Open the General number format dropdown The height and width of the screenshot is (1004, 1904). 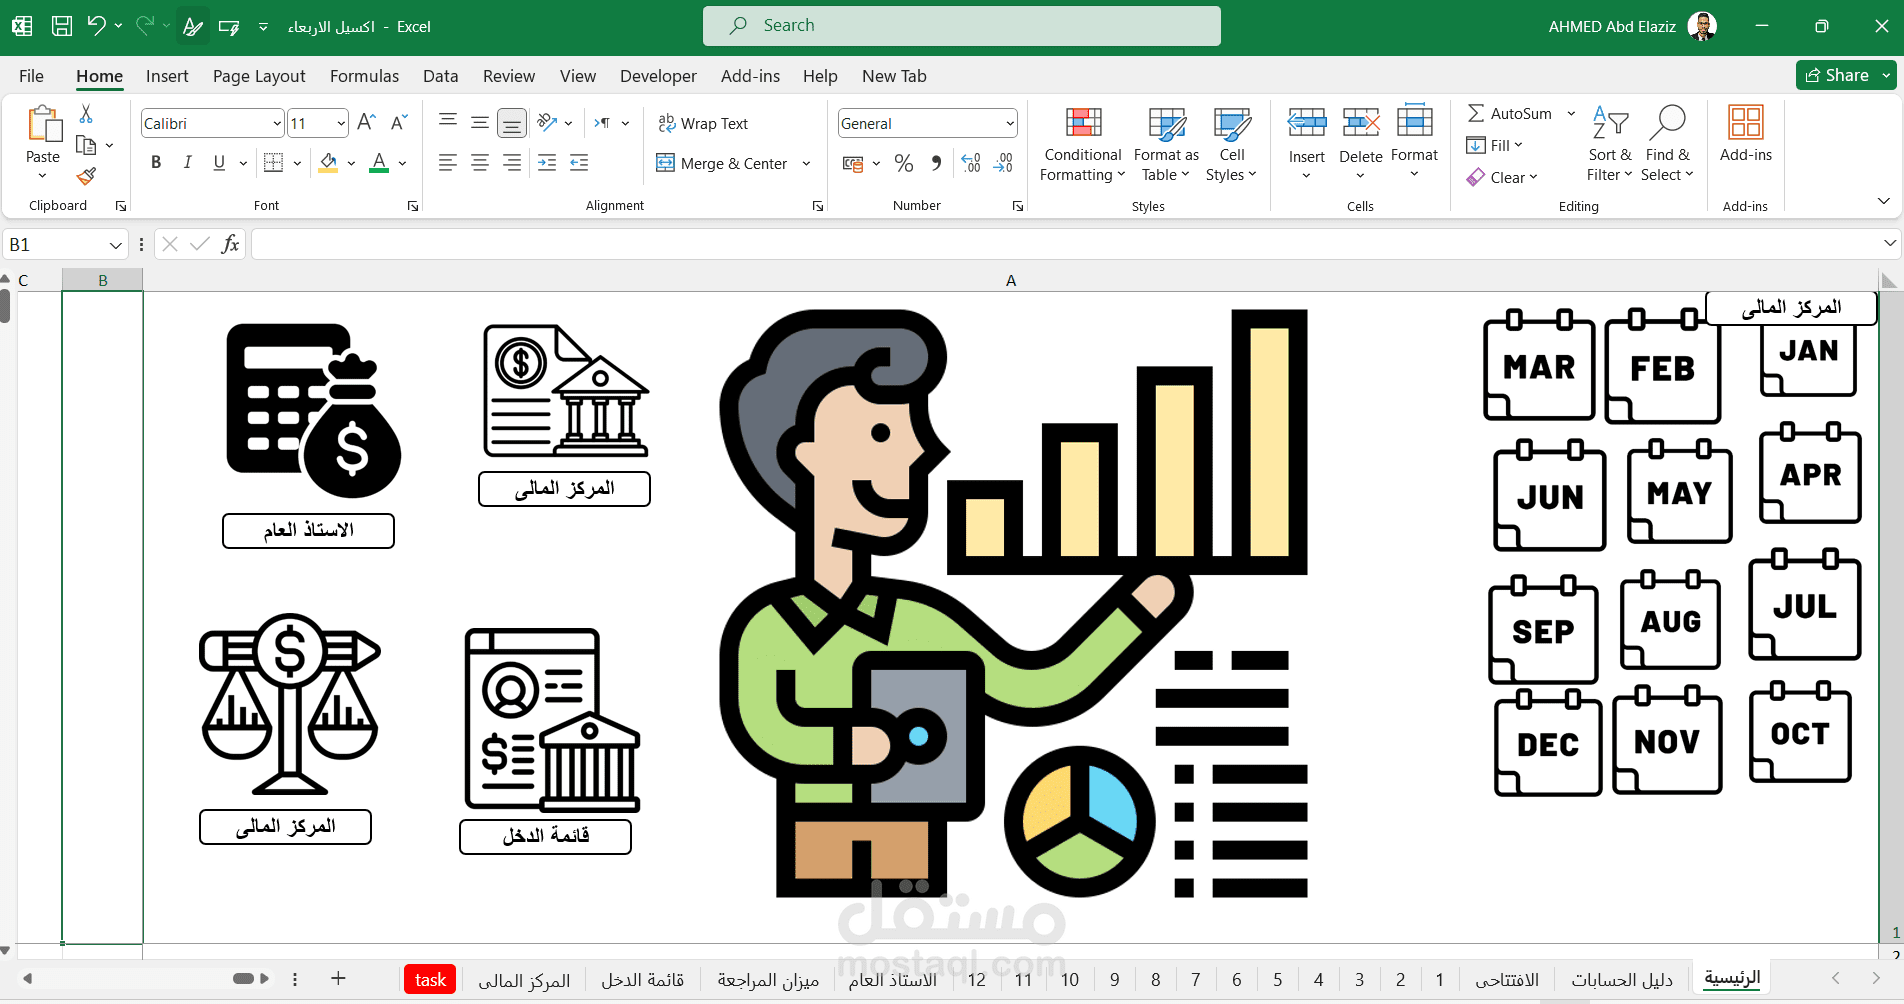click(x=1010, y=124)
